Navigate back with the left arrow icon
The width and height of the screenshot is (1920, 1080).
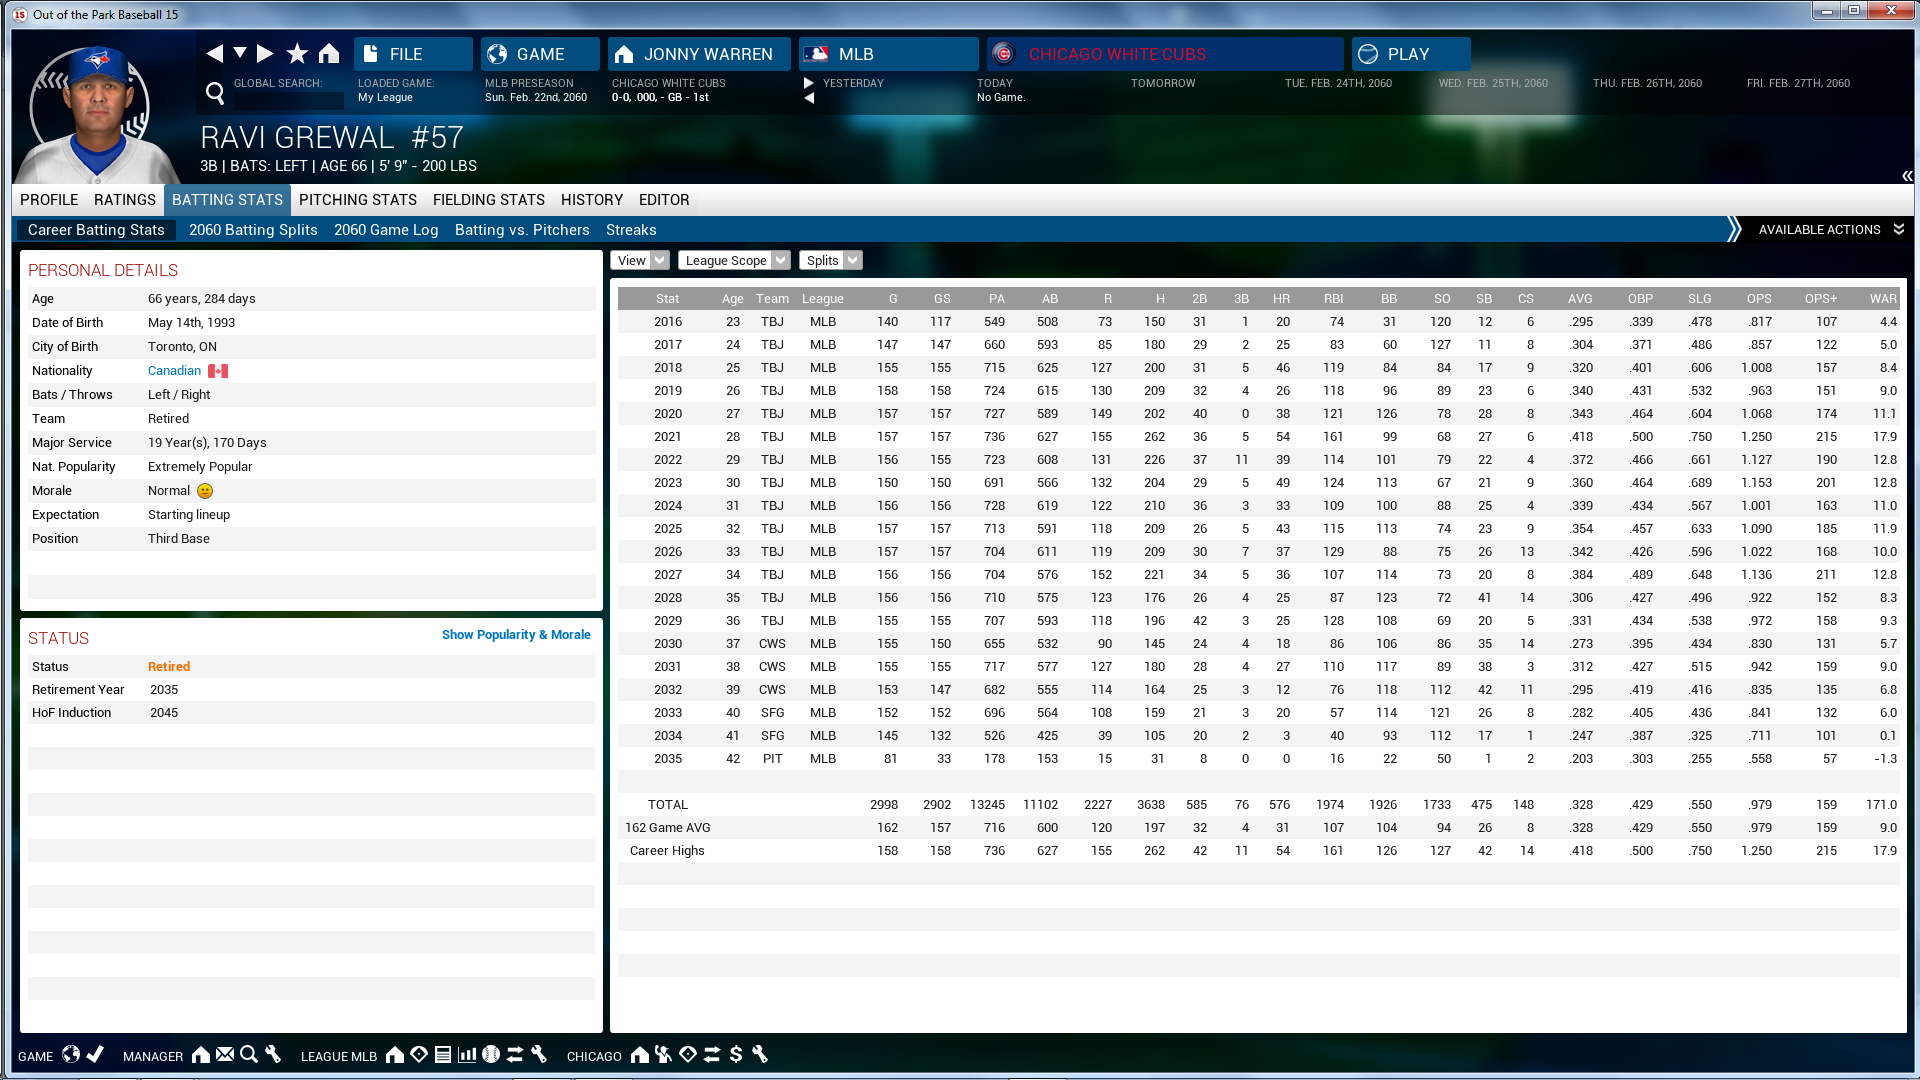coord(214,54)
